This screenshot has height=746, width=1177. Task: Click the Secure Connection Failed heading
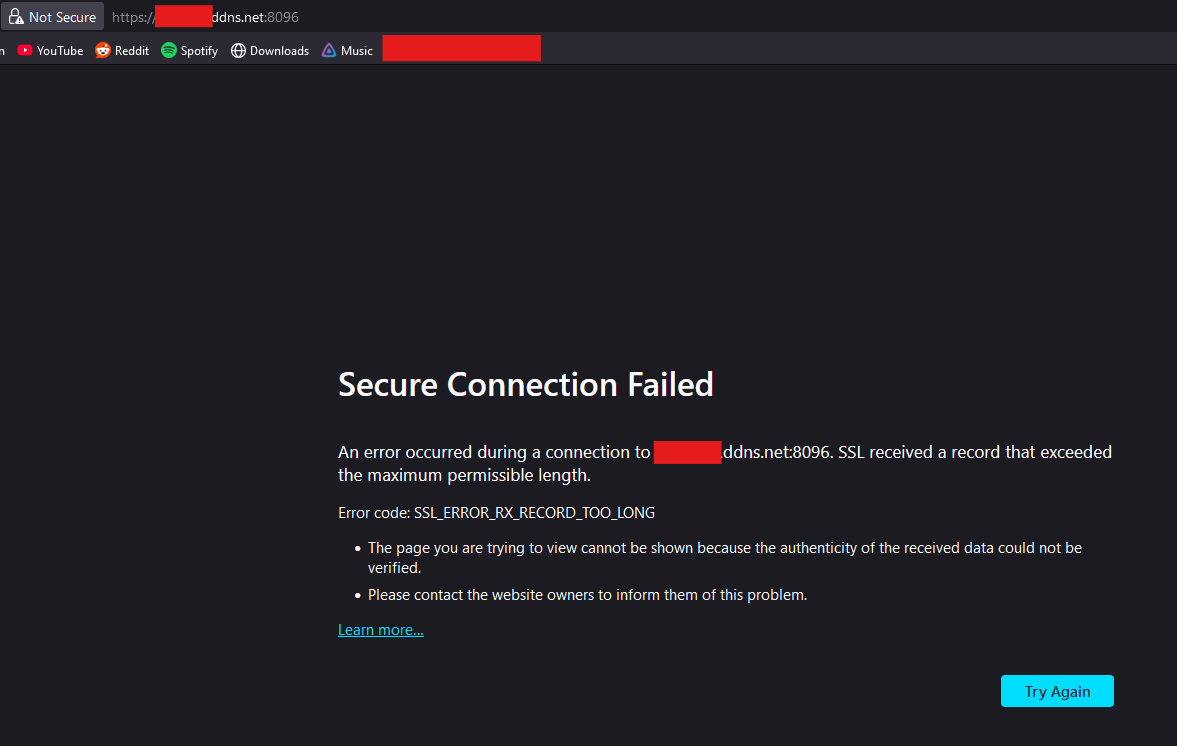(525, 385)
